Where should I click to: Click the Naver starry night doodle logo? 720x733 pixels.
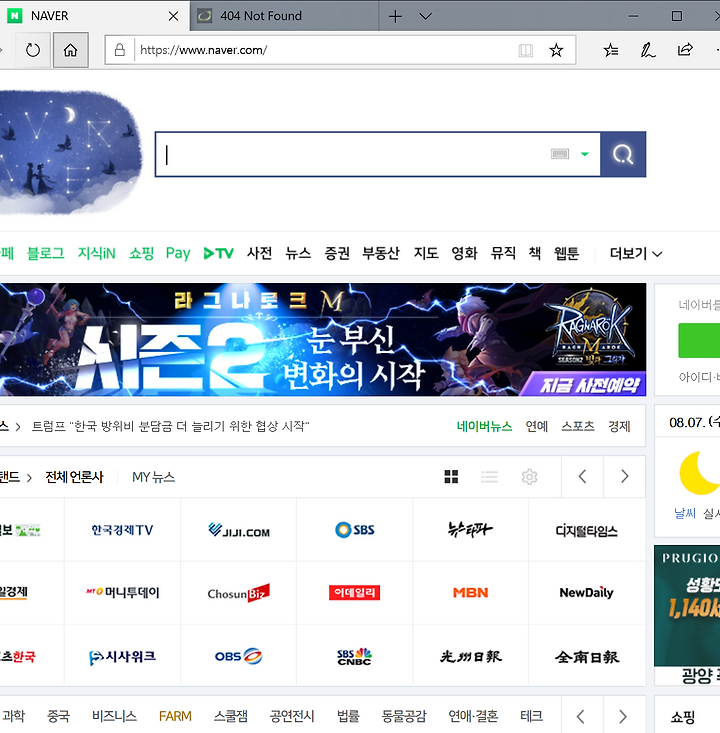(70, 152)
